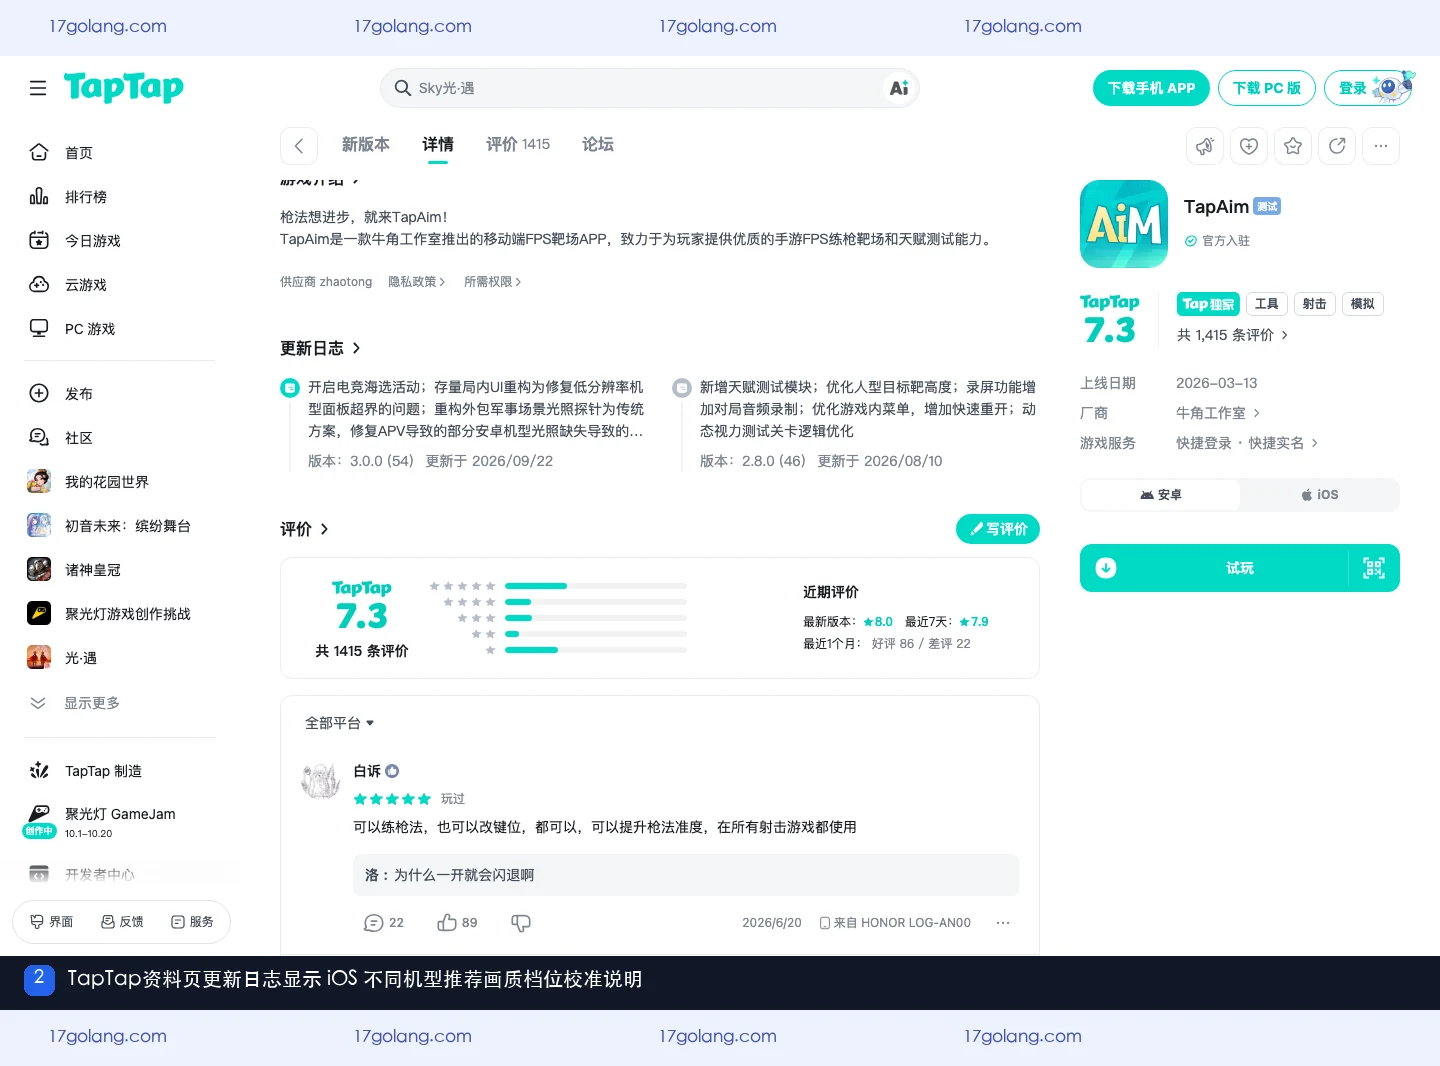Select the 安卓 platform tab

coord(1161,495)
